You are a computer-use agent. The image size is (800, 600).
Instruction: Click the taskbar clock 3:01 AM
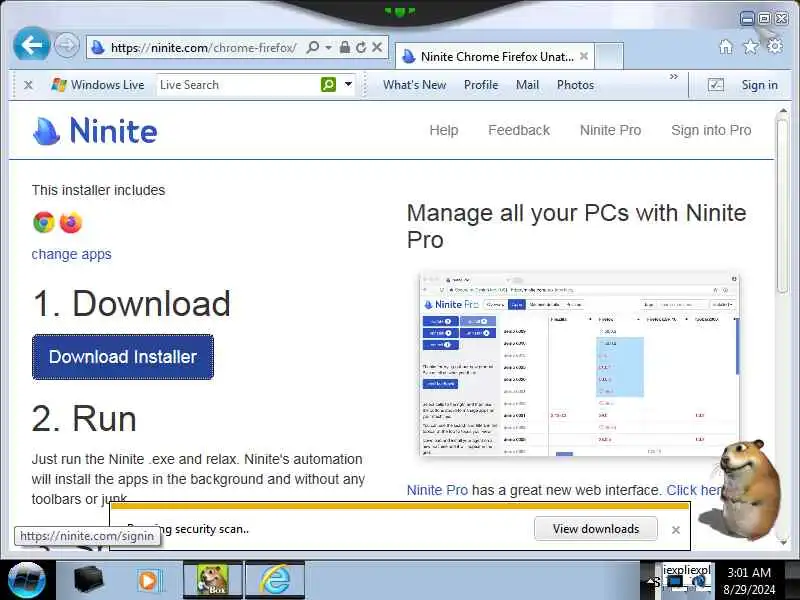point(748,572)
